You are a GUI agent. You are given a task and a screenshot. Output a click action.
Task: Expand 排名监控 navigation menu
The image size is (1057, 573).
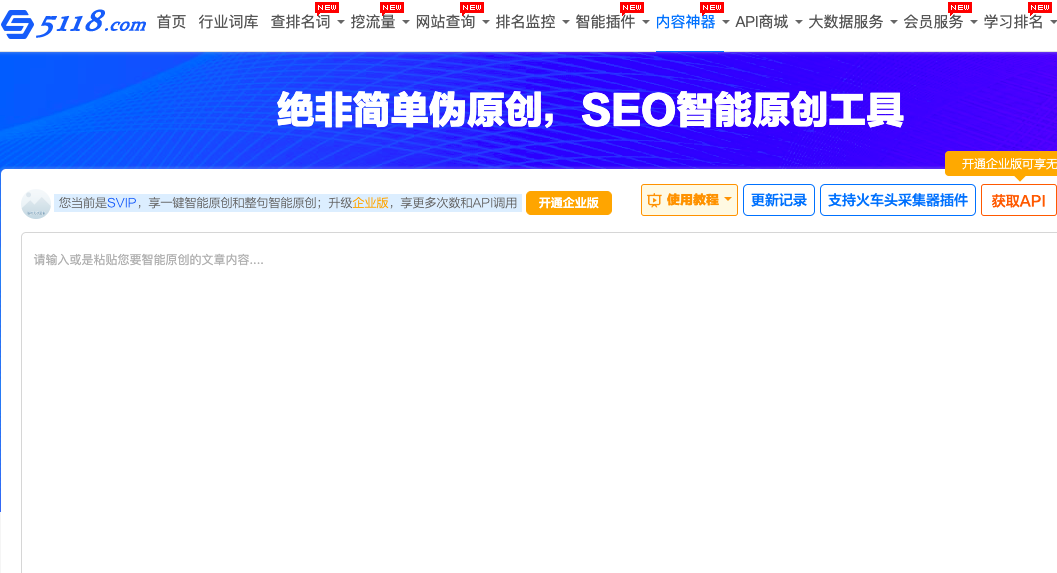tap(532, 22)
